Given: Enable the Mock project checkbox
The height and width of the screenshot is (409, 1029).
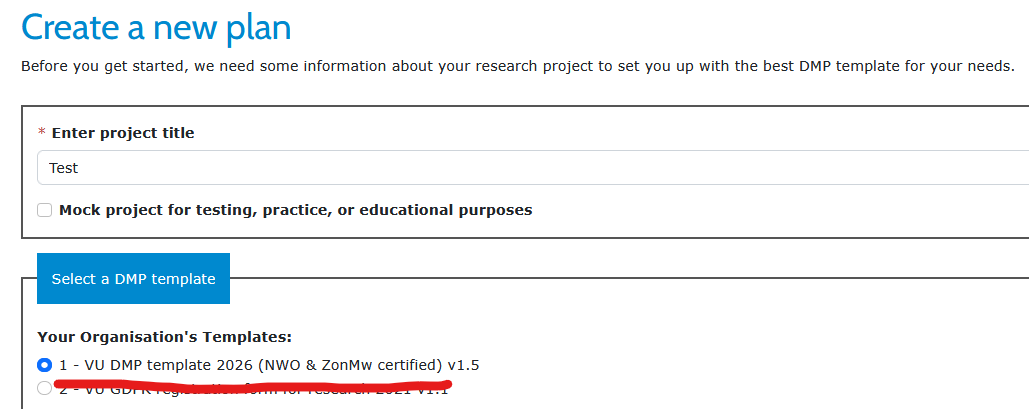Looking at the screenshot, I should tap(44, 210).
